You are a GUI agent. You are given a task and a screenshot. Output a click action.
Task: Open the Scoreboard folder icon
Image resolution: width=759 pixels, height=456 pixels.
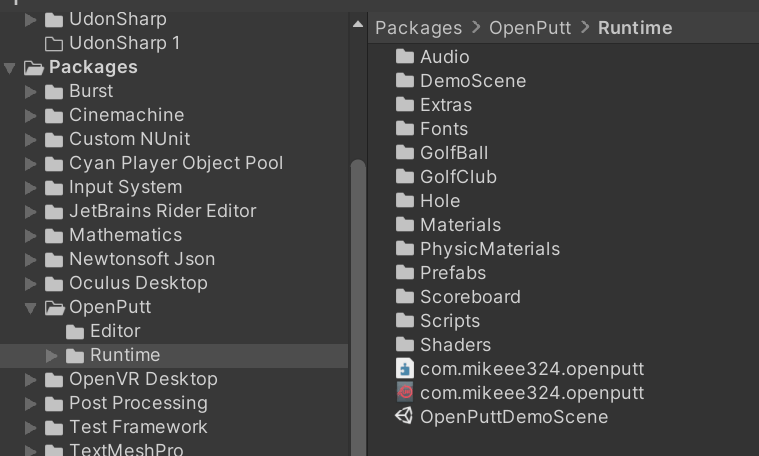pyautogui.click(x=405, y=297)
